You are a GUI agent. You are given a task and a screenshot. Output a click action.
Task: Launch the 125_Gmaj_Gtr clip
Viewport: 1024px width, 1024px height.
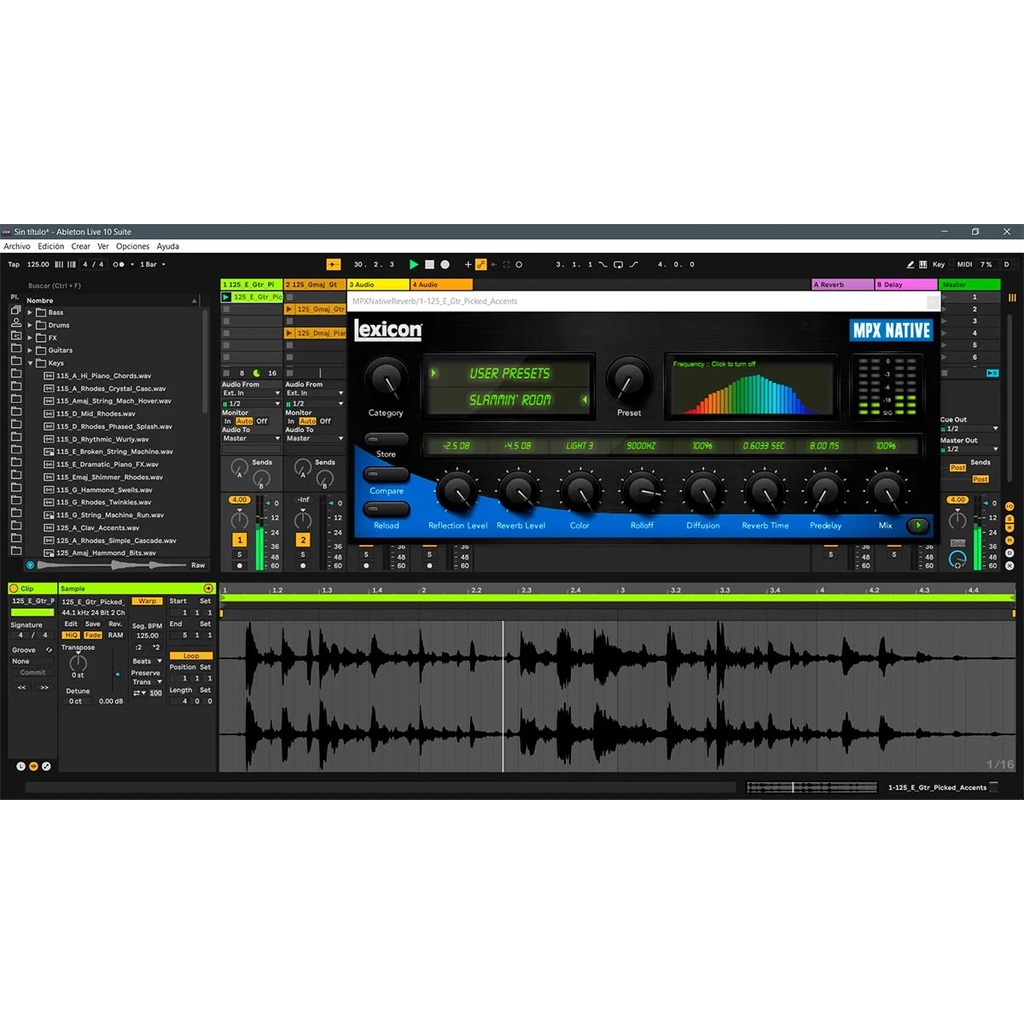[289, 309]
